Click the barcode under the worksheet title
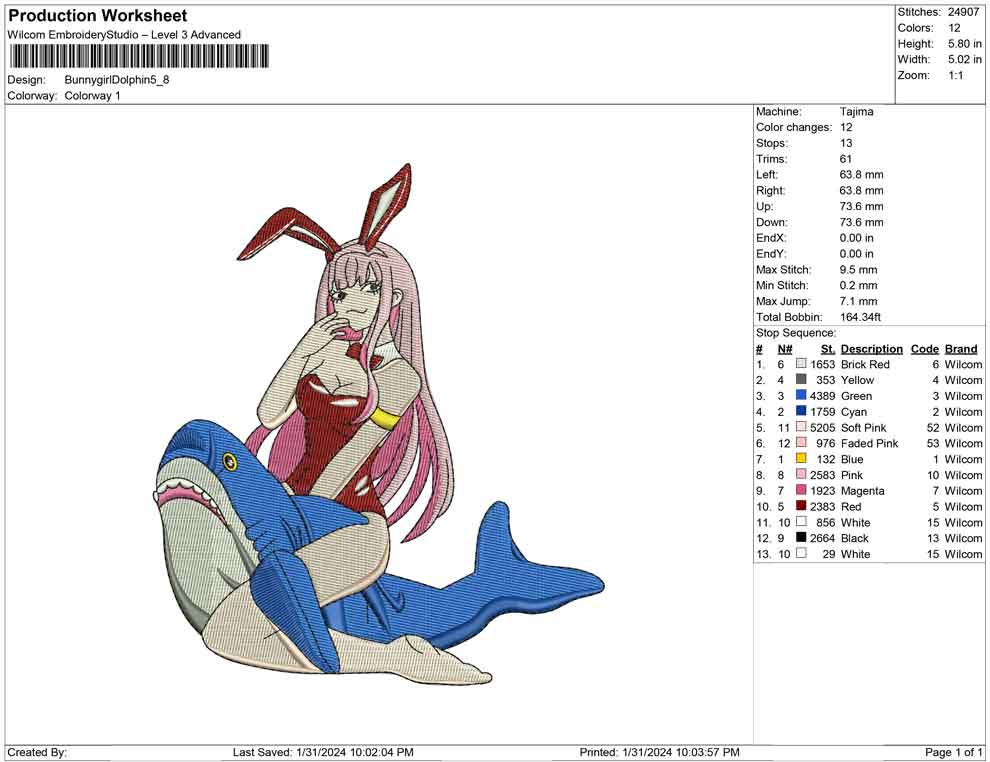990x762 pixels. (x=138, y=56)
